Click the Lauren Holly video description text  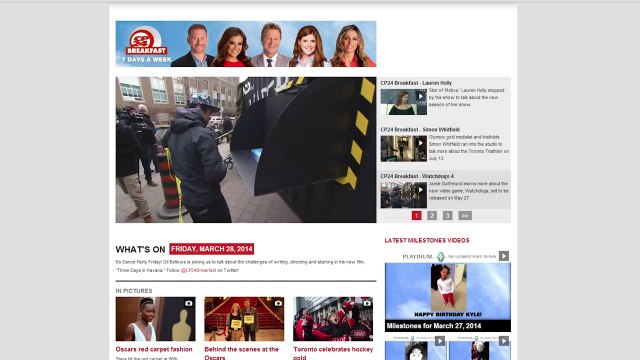pos(467,98)
